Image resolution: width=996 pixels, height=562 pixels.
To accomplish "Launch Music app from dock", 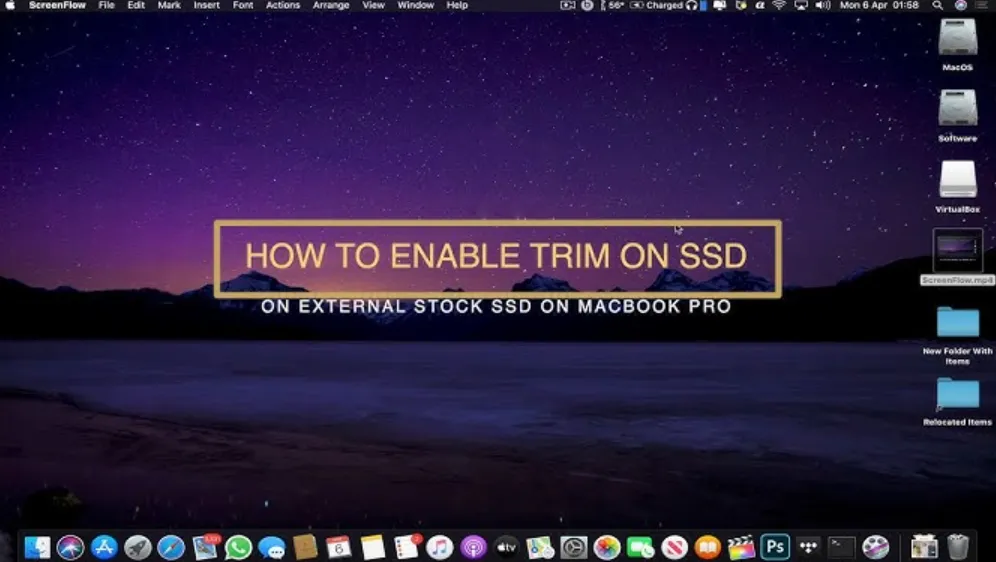I will (440, 547).
